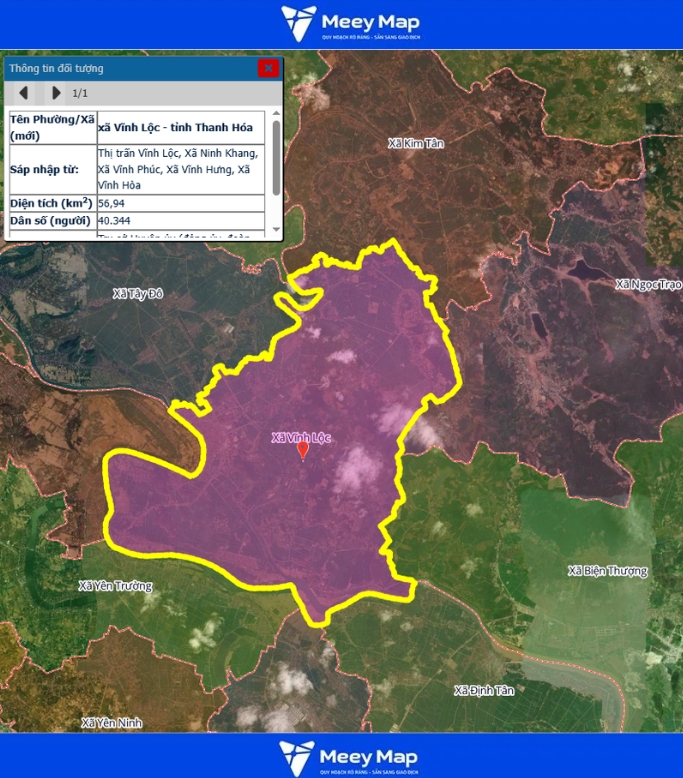
Task: Click the Xã Định Tân commune label
Action: click(483, 690)
